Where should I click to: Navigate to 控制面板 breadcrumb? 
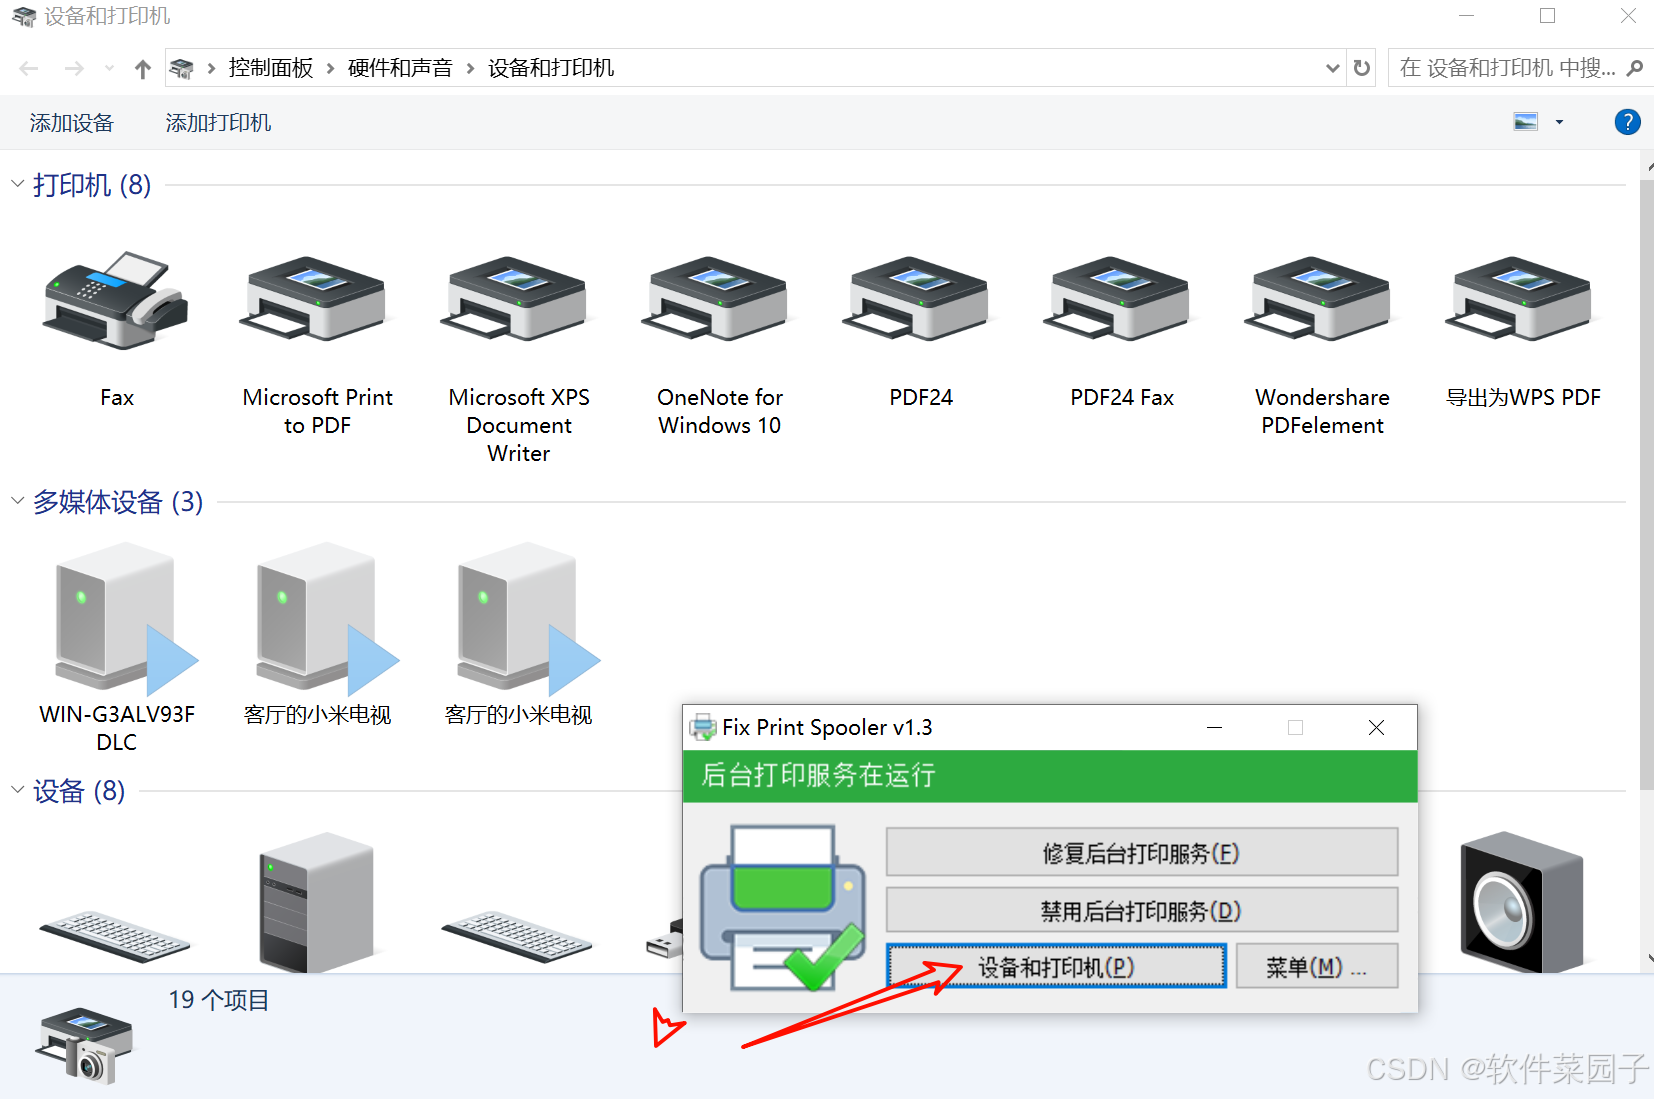pos(271,68)
